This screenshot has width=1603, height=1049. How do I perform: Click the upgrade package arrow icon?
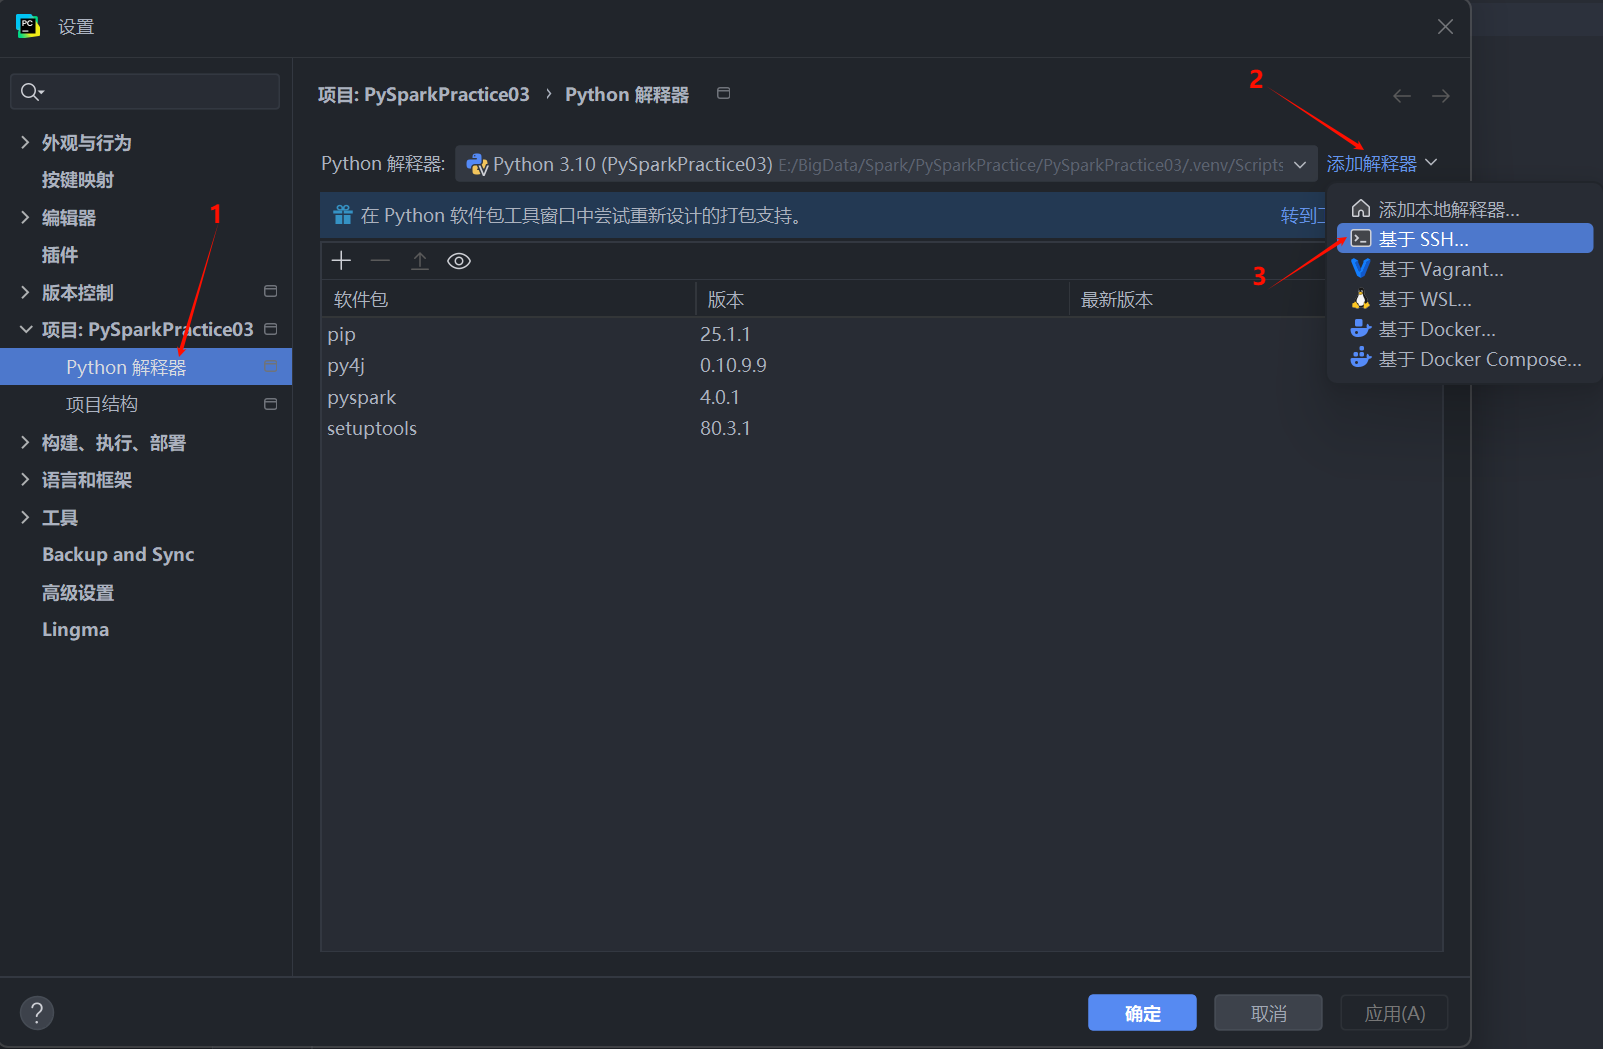click(420, 261)
